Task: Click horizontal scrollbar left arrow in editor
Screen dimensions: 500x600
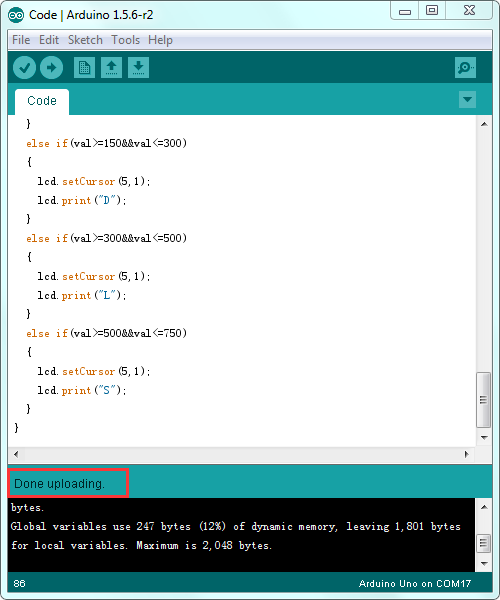Action: 16,454
